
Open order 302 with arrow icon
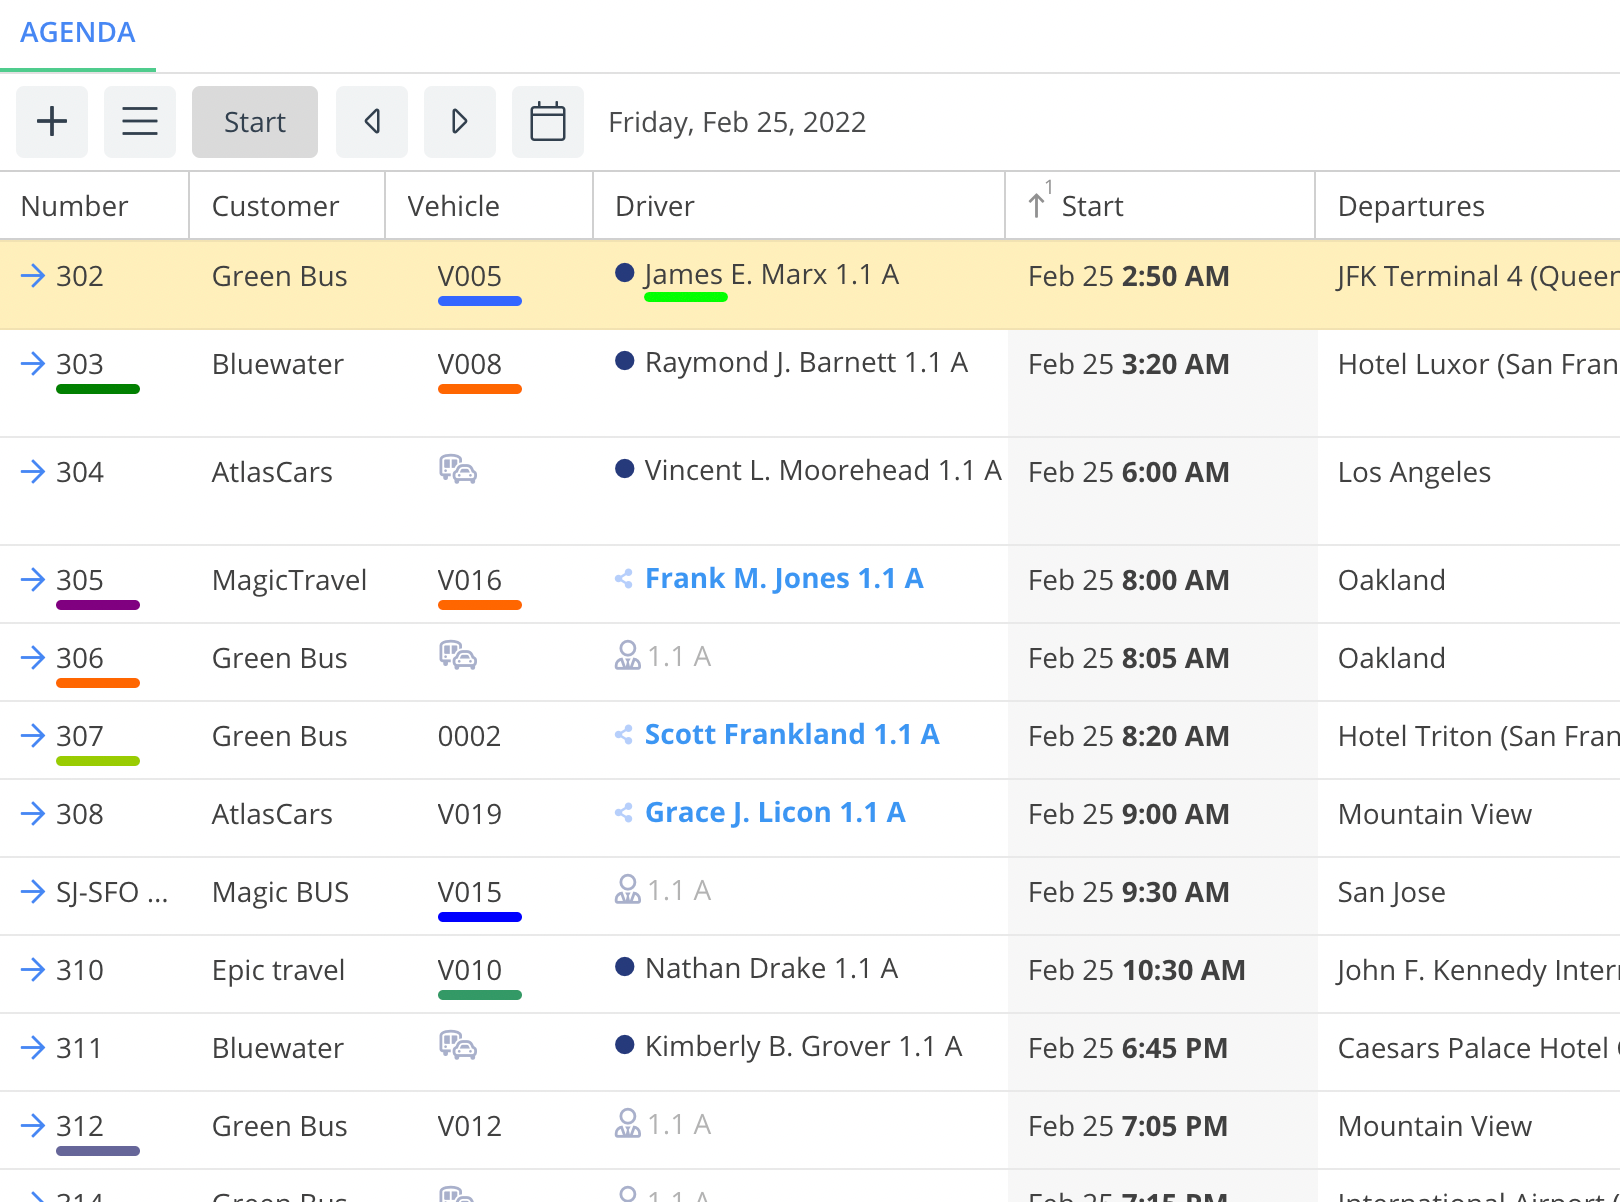point(33,276)
